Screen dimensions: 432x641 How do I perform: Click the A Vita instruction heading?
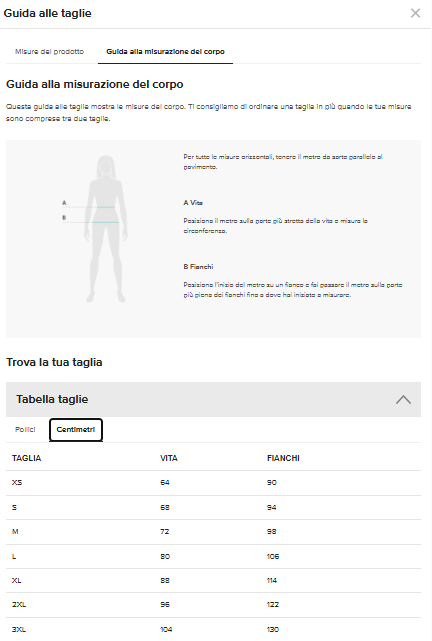193,203
